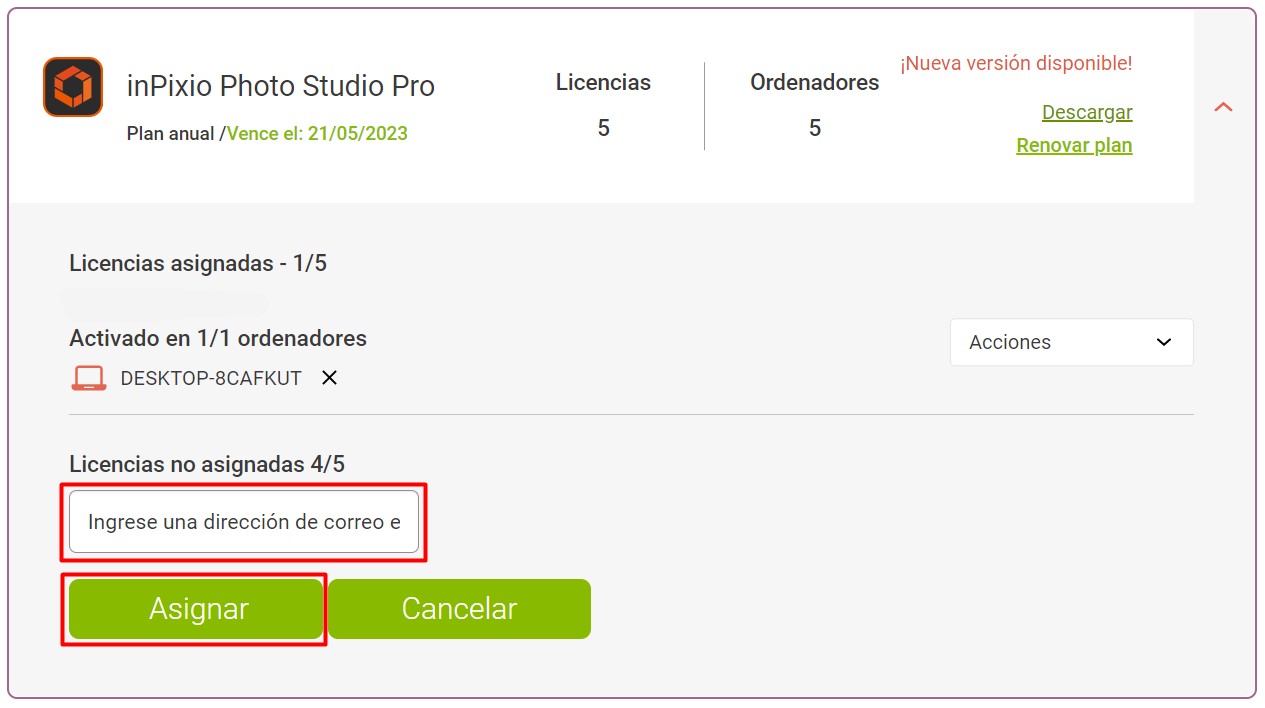
Task: Click the Vence el 21/05/2023 expiry text
Action: click(x=317, y=134)
